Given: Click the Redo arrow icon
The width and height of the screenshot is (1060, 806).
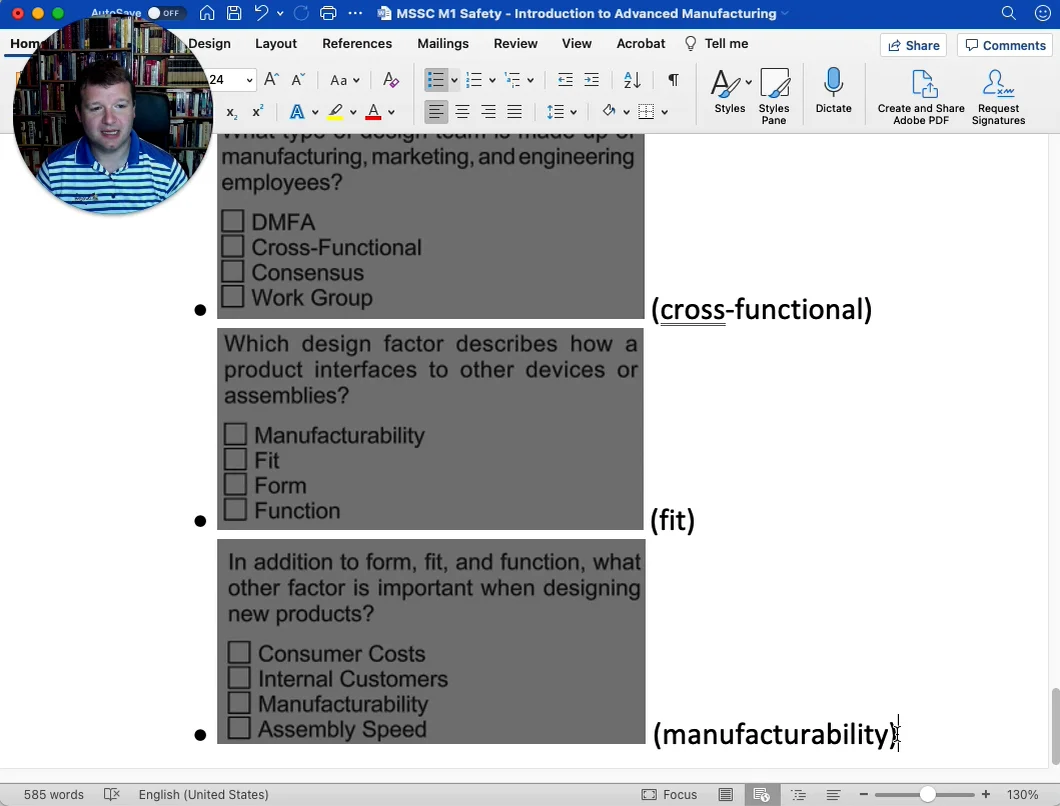Looking at the screenshot, I should tap(302, 13).
